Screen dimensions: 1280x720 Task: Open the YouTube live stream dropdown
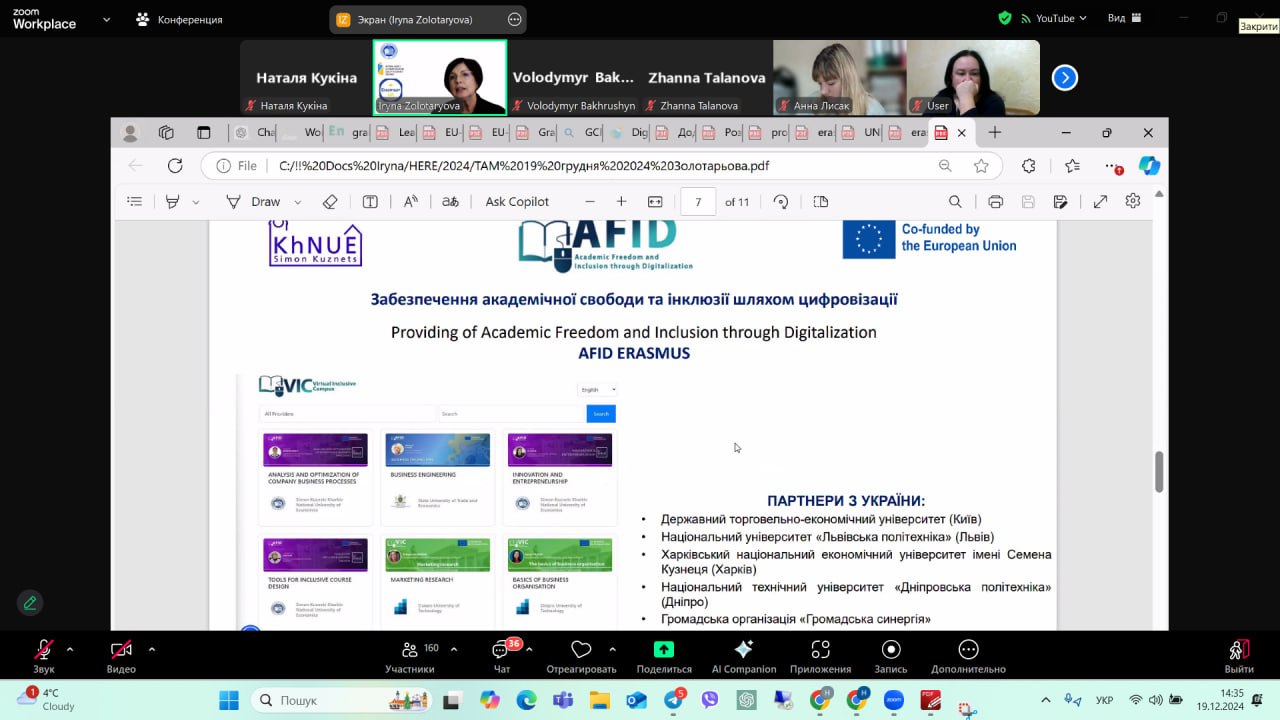[1054, 18]
